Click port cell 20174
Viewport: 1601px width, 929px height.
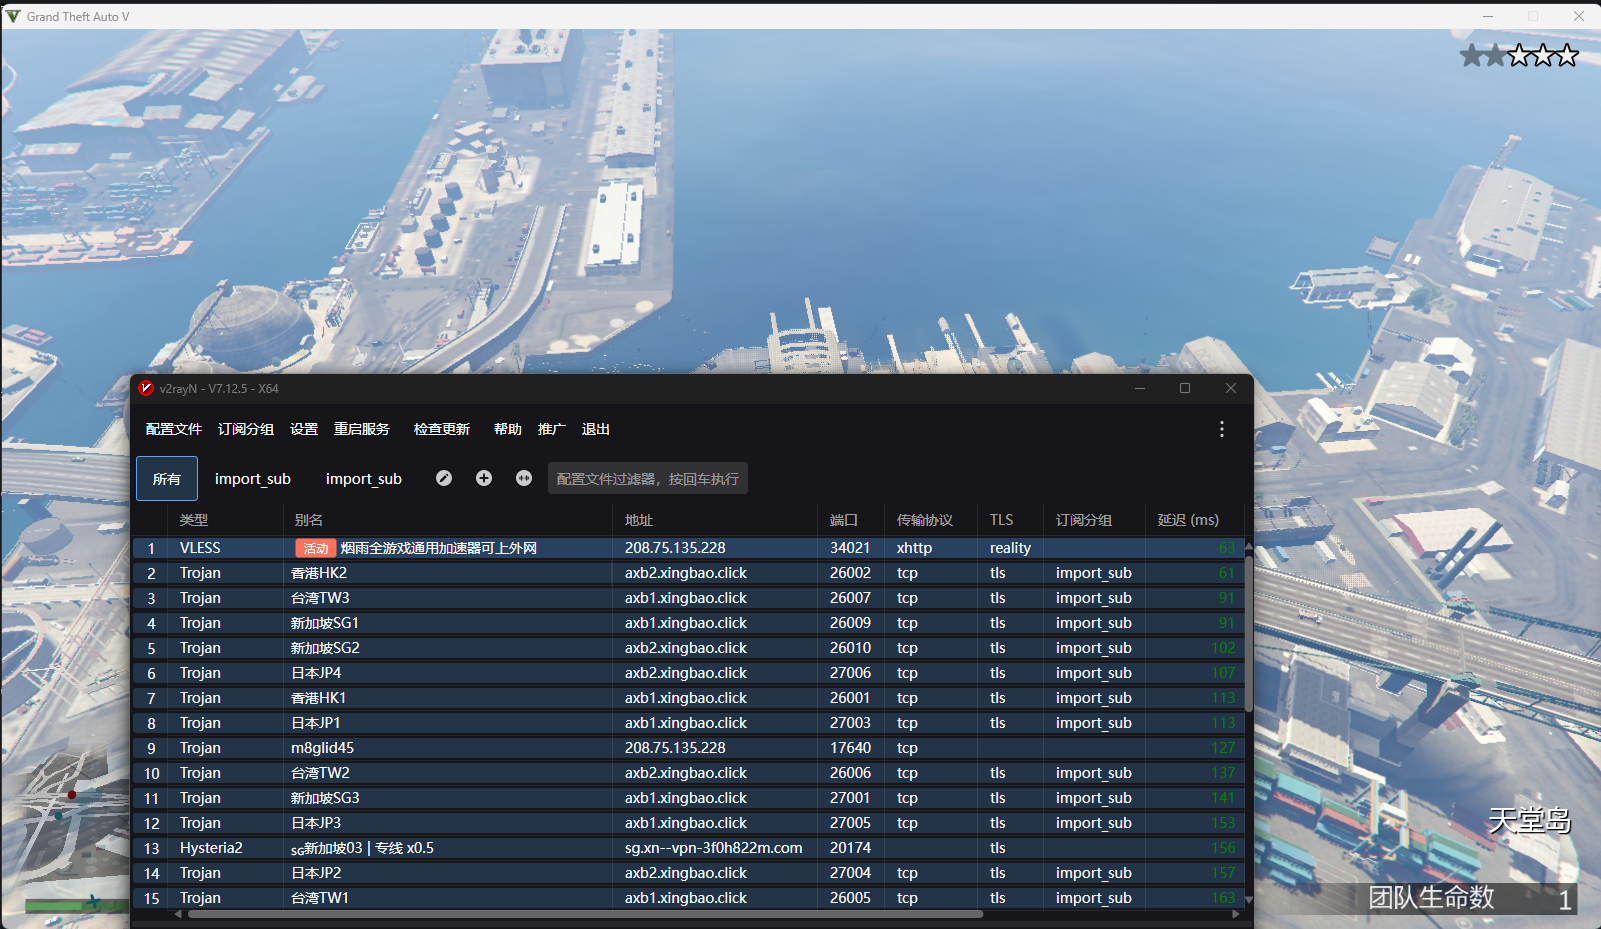click(x=850, y=848)
